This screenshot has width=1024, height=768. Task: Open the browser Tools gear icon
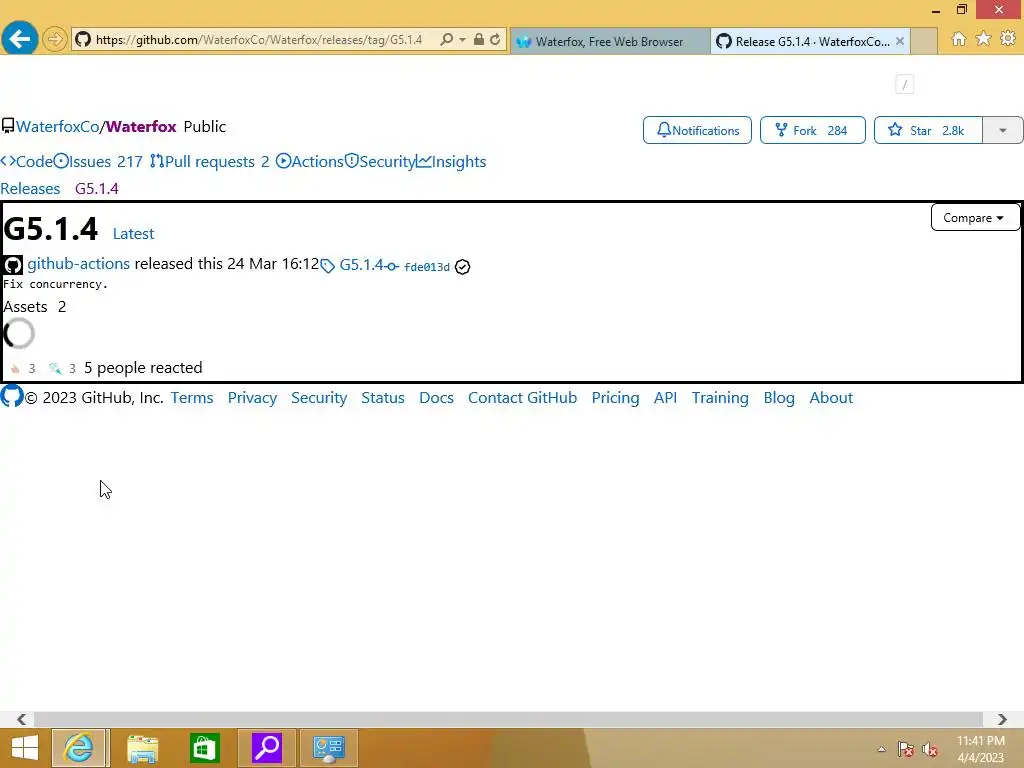pos(1008,39)
